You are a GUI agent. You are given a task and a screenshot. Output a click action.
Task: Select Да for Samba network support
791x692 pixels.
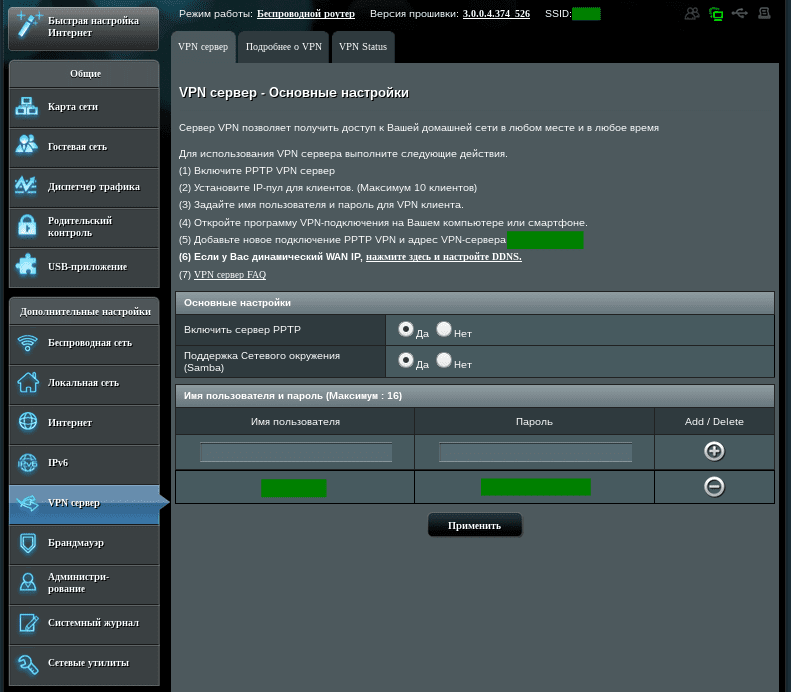pos(406,360)
